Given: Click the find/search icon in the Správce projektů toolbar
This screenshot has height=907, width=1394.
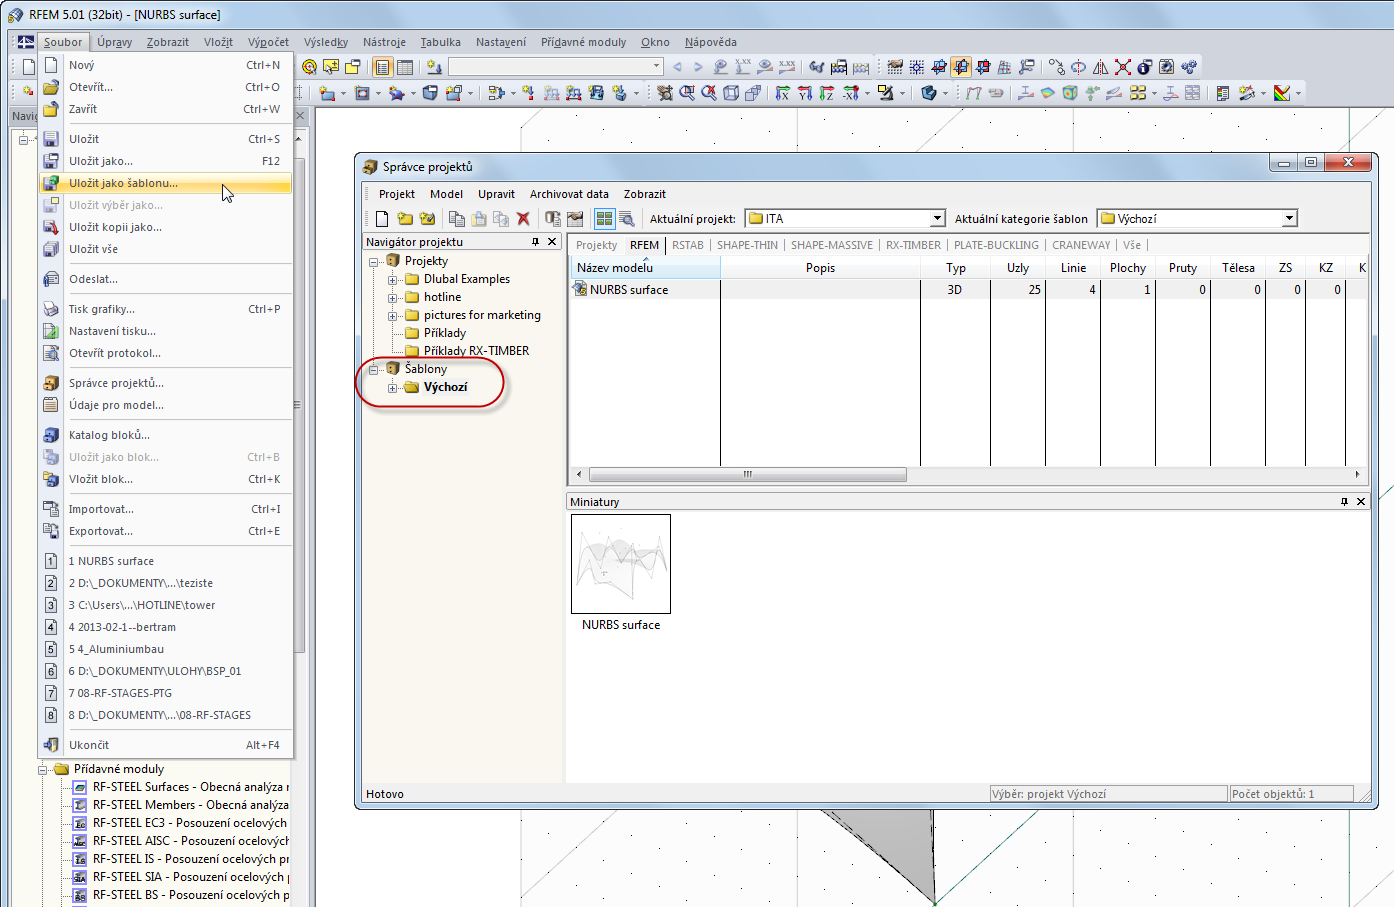Looking at the screenshot, I should (627, 219).
